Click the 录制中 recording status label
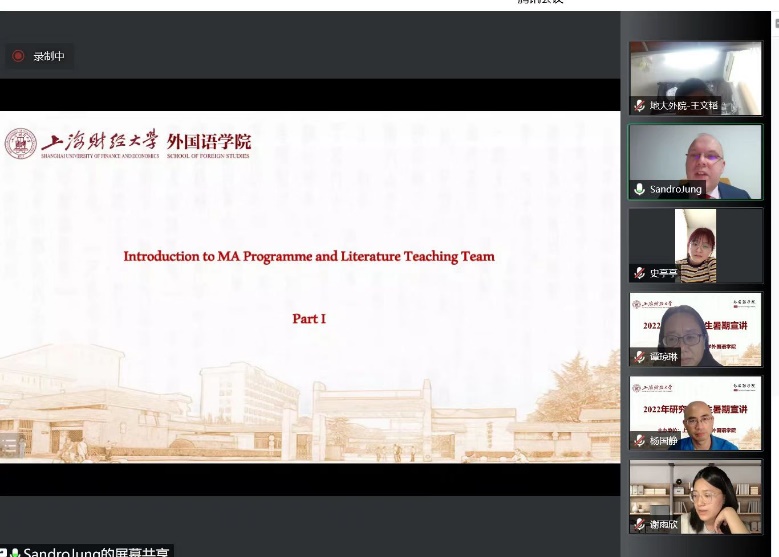Image resolution: width=779 pixels, height=557 pixels. (x=49, y=57)
